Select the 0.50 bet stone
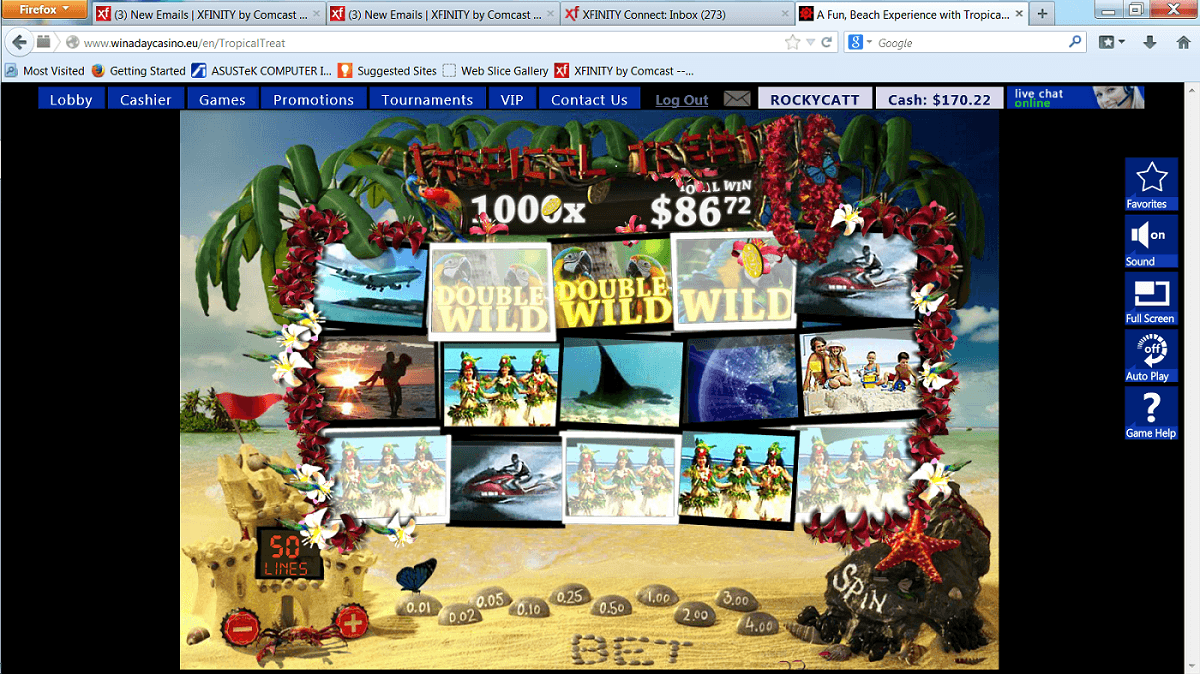1200x674 pixels. click(x=611, y=606)
